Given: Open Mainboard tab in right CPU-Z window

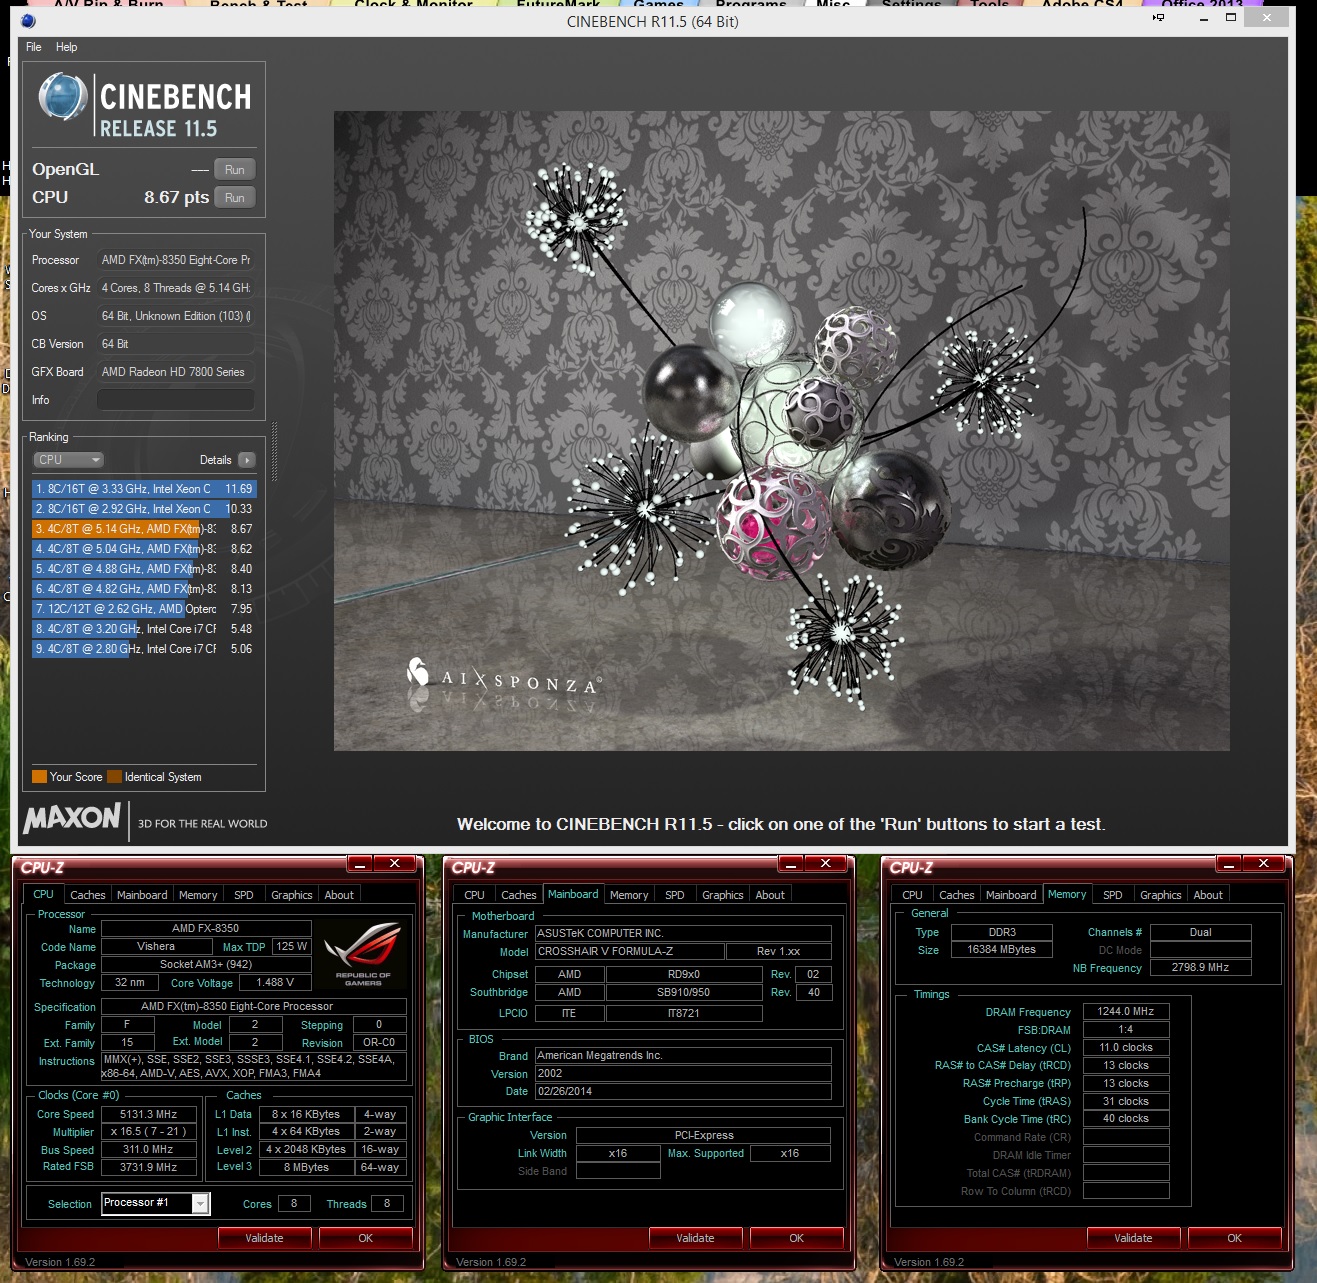Looking at the screenshot, I should click(x=1011, y=895).
